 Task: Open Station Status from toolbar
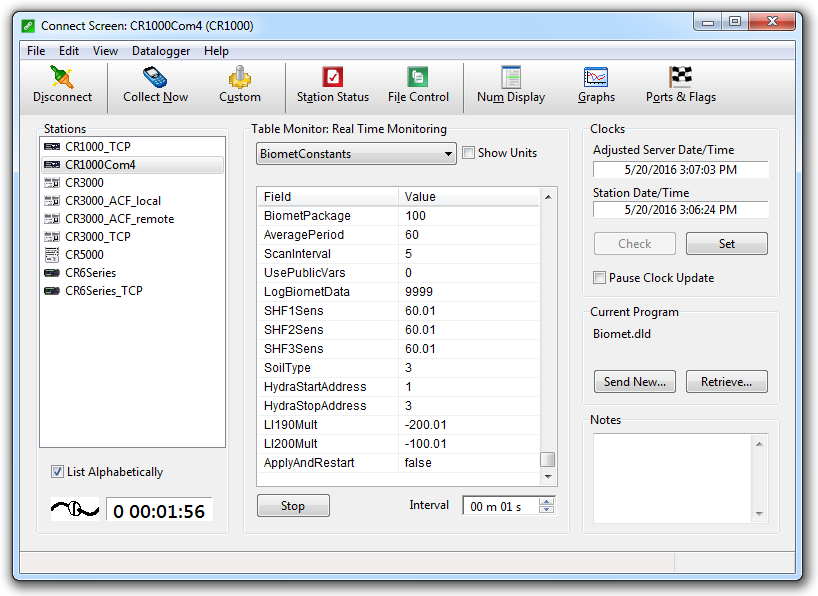tap(332, 77)
